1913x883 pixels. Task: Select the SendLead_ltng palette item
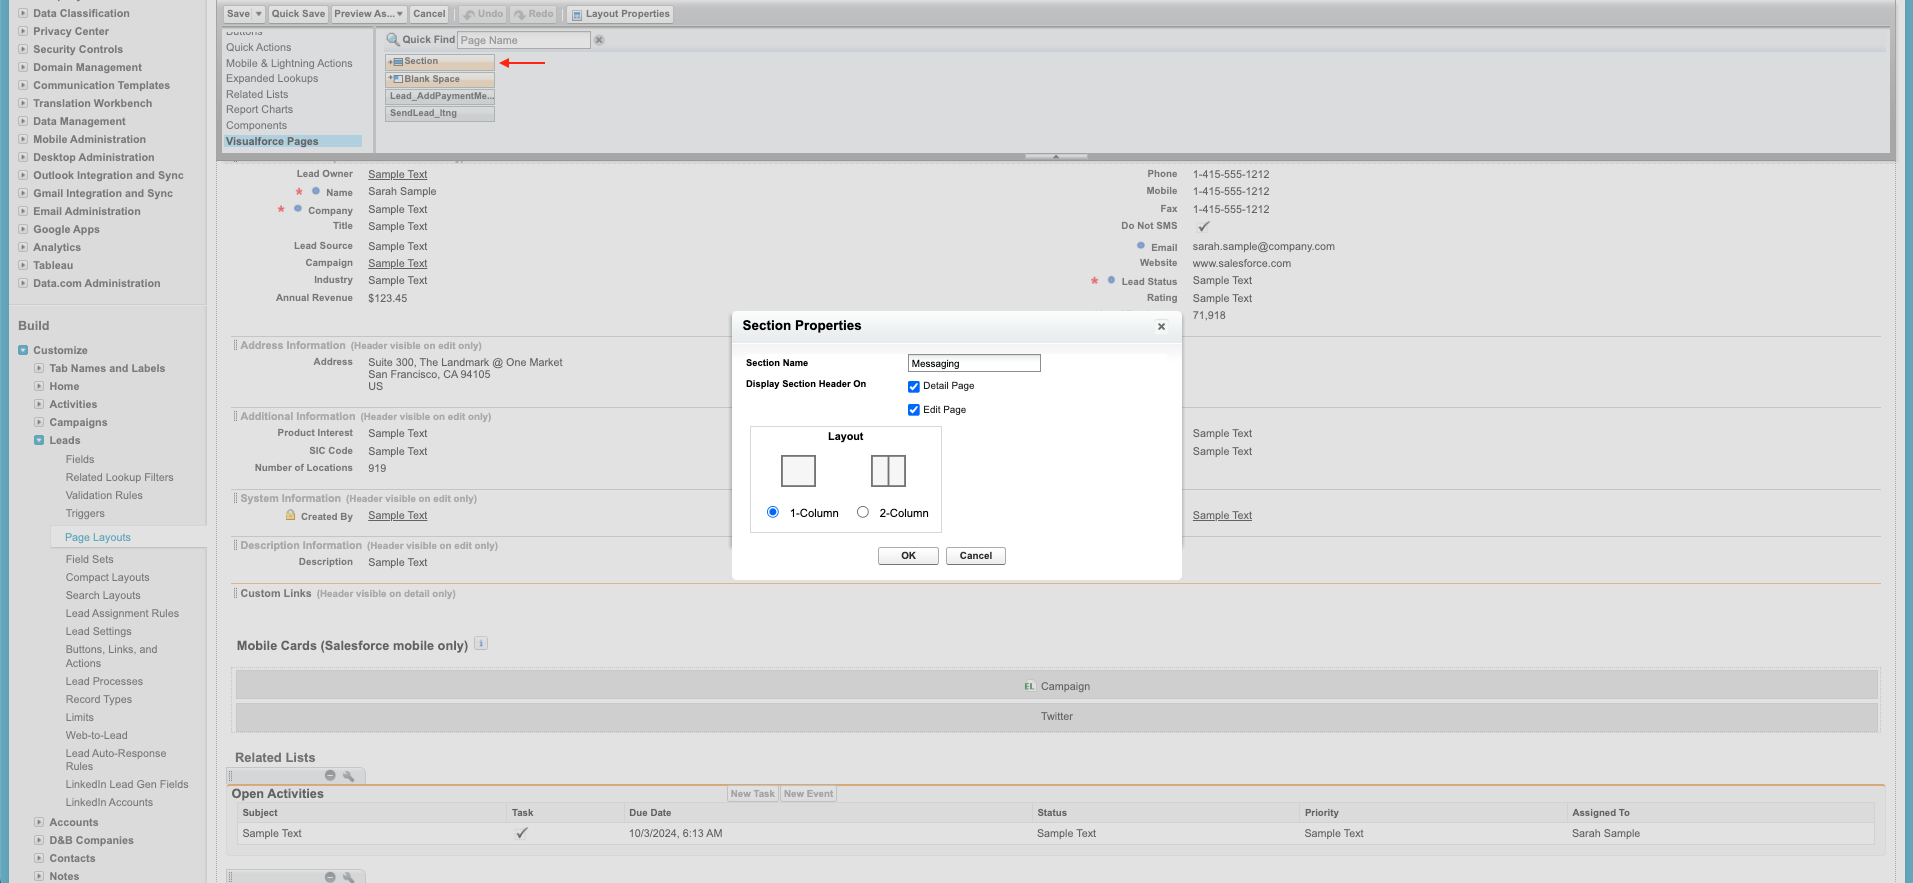[440, 113]
